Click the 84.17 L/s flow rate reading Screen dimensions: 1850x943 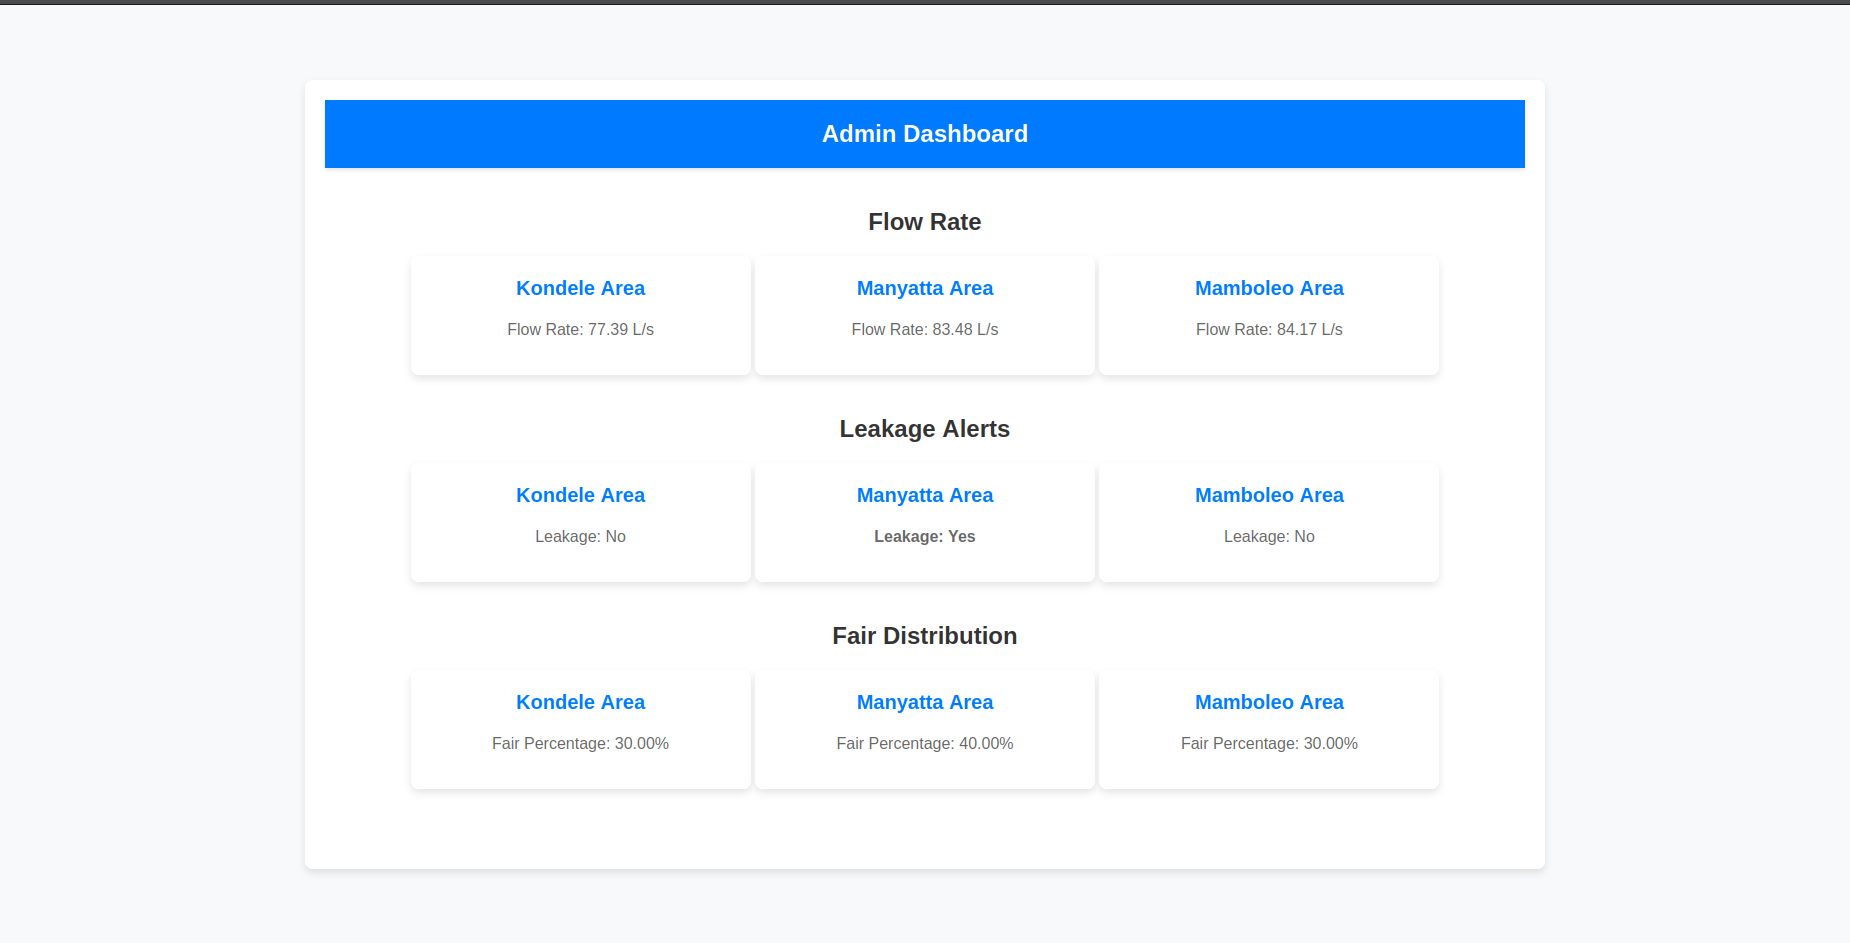(x=1269, y=329)
